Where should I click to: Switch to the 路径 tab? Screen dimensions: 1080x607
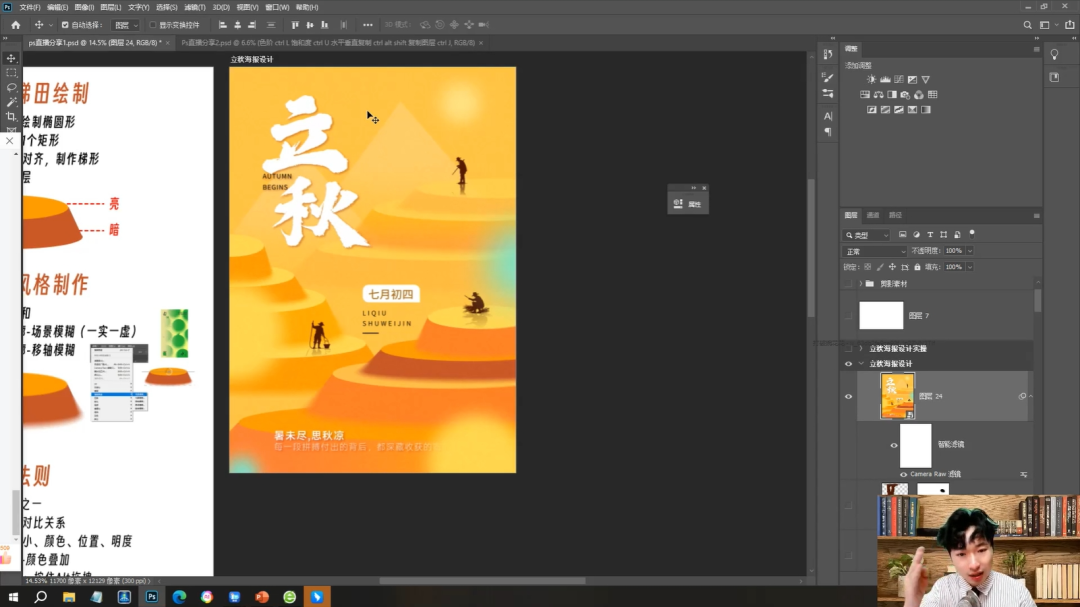[x=895, y=215]
